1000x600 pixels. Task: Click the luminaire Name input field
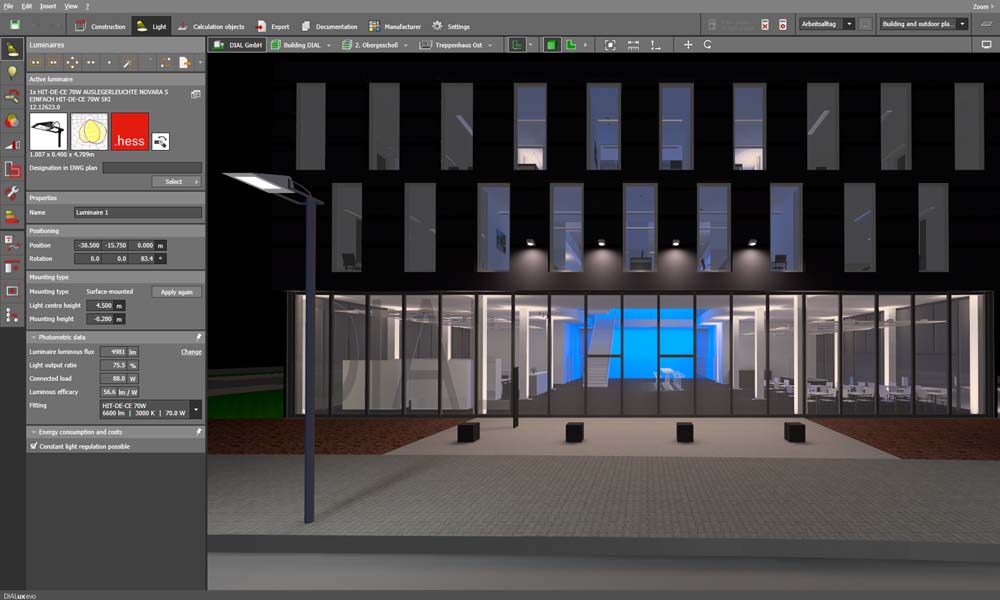137,213
